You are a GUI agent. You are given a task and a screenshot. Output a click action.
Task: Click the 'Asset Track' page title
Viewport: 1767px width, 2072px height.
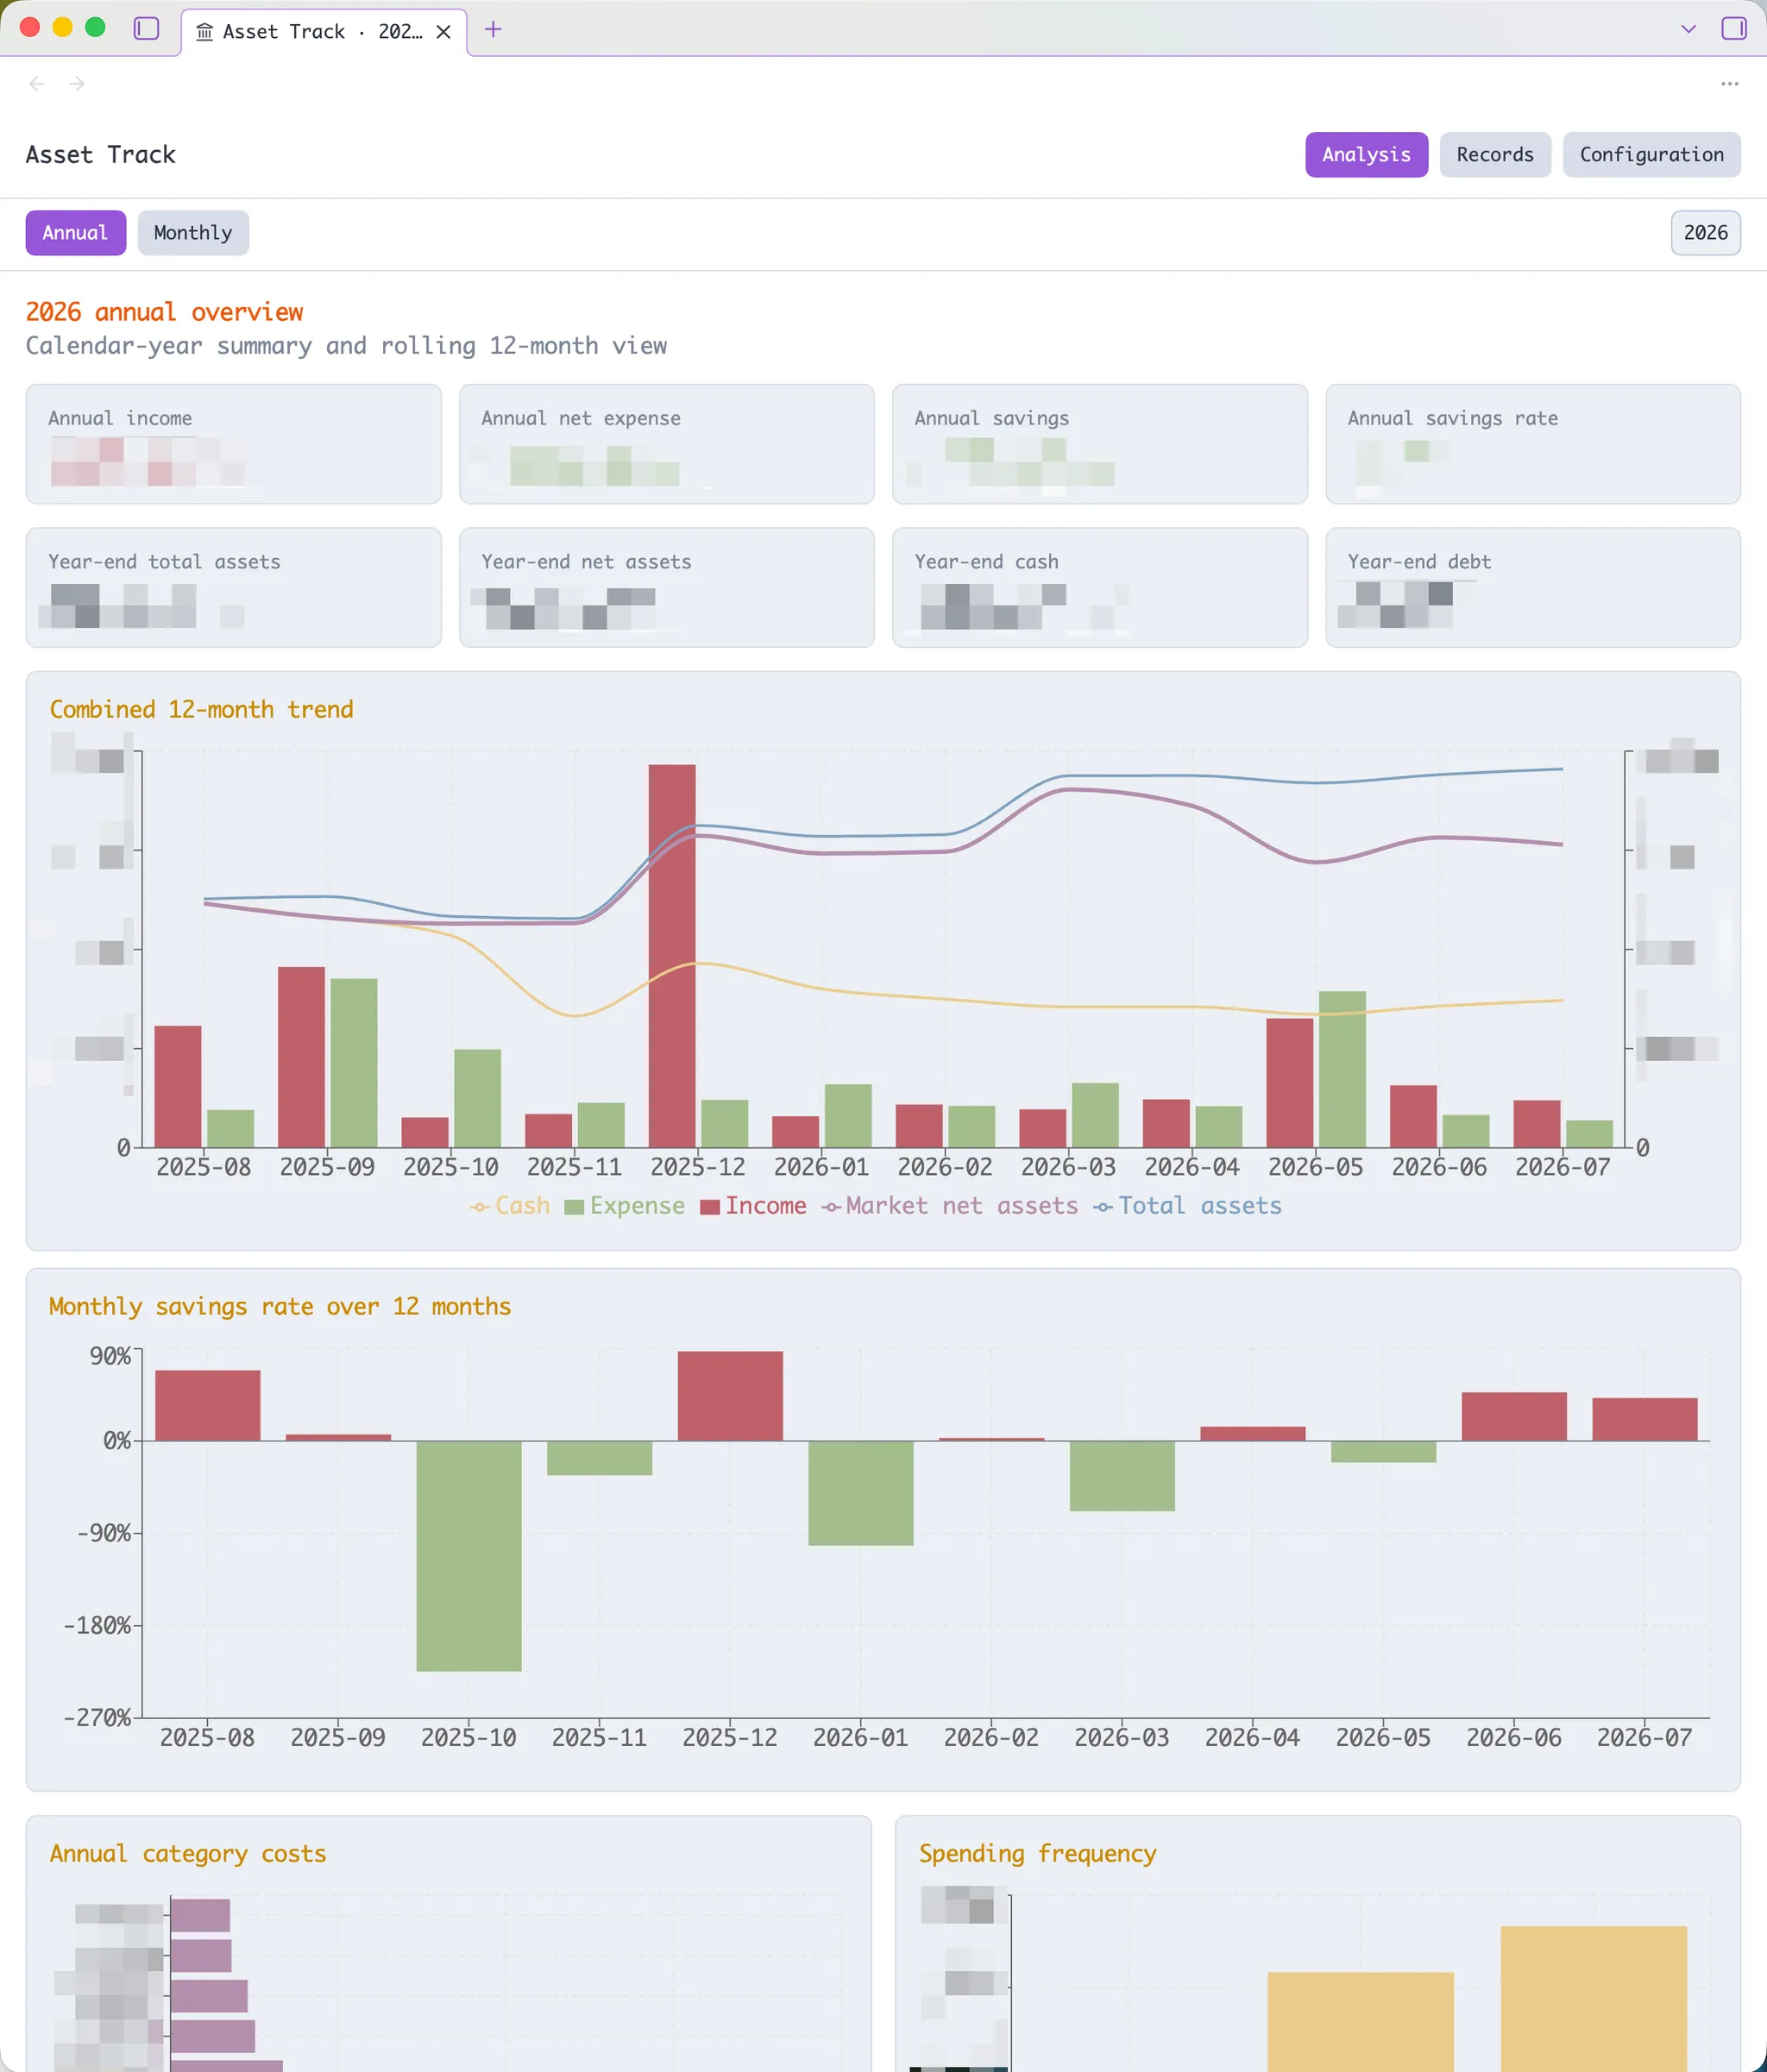click(100, 155)
